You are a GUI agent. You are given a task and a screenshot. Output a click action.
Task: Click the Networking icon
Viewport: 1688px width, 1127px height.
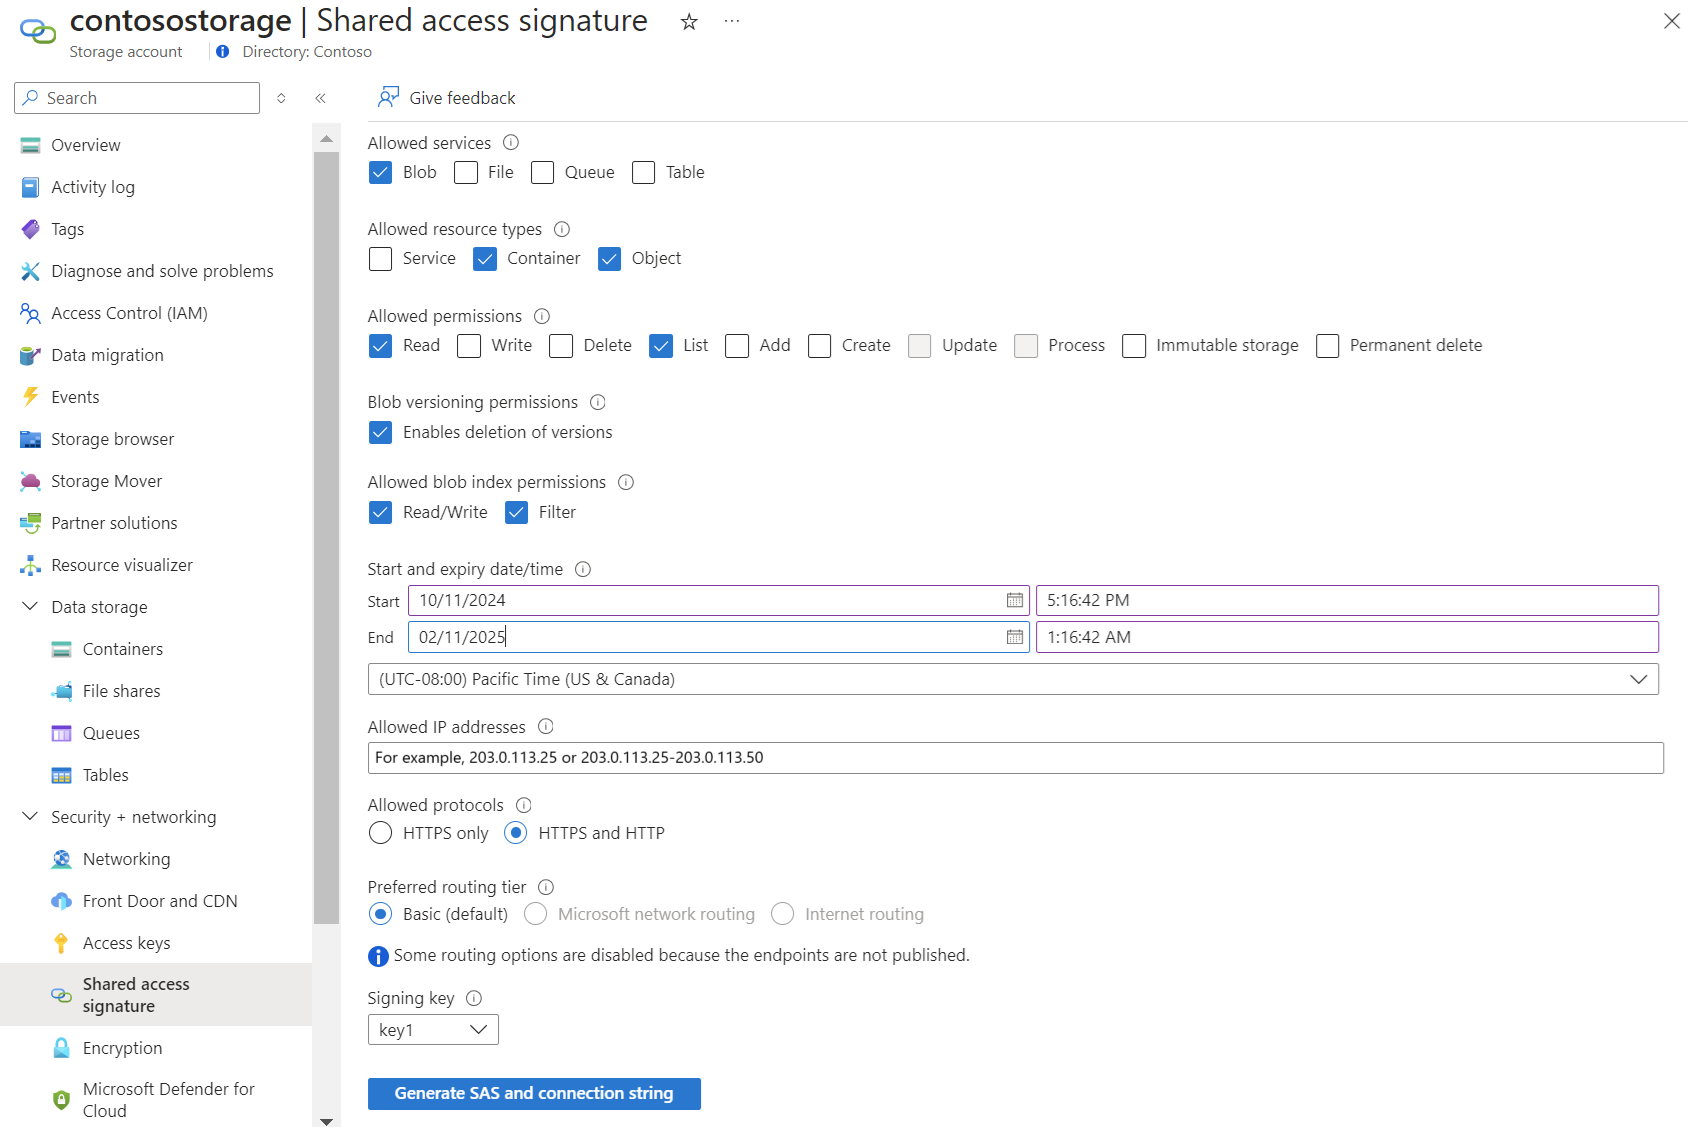62,858
